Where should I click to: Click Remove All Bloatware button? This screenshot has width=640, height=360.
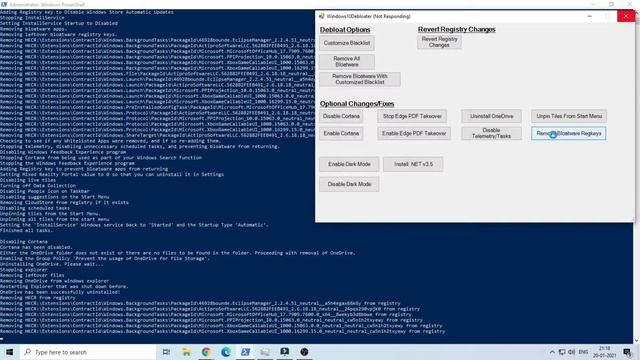click(347, 62)
